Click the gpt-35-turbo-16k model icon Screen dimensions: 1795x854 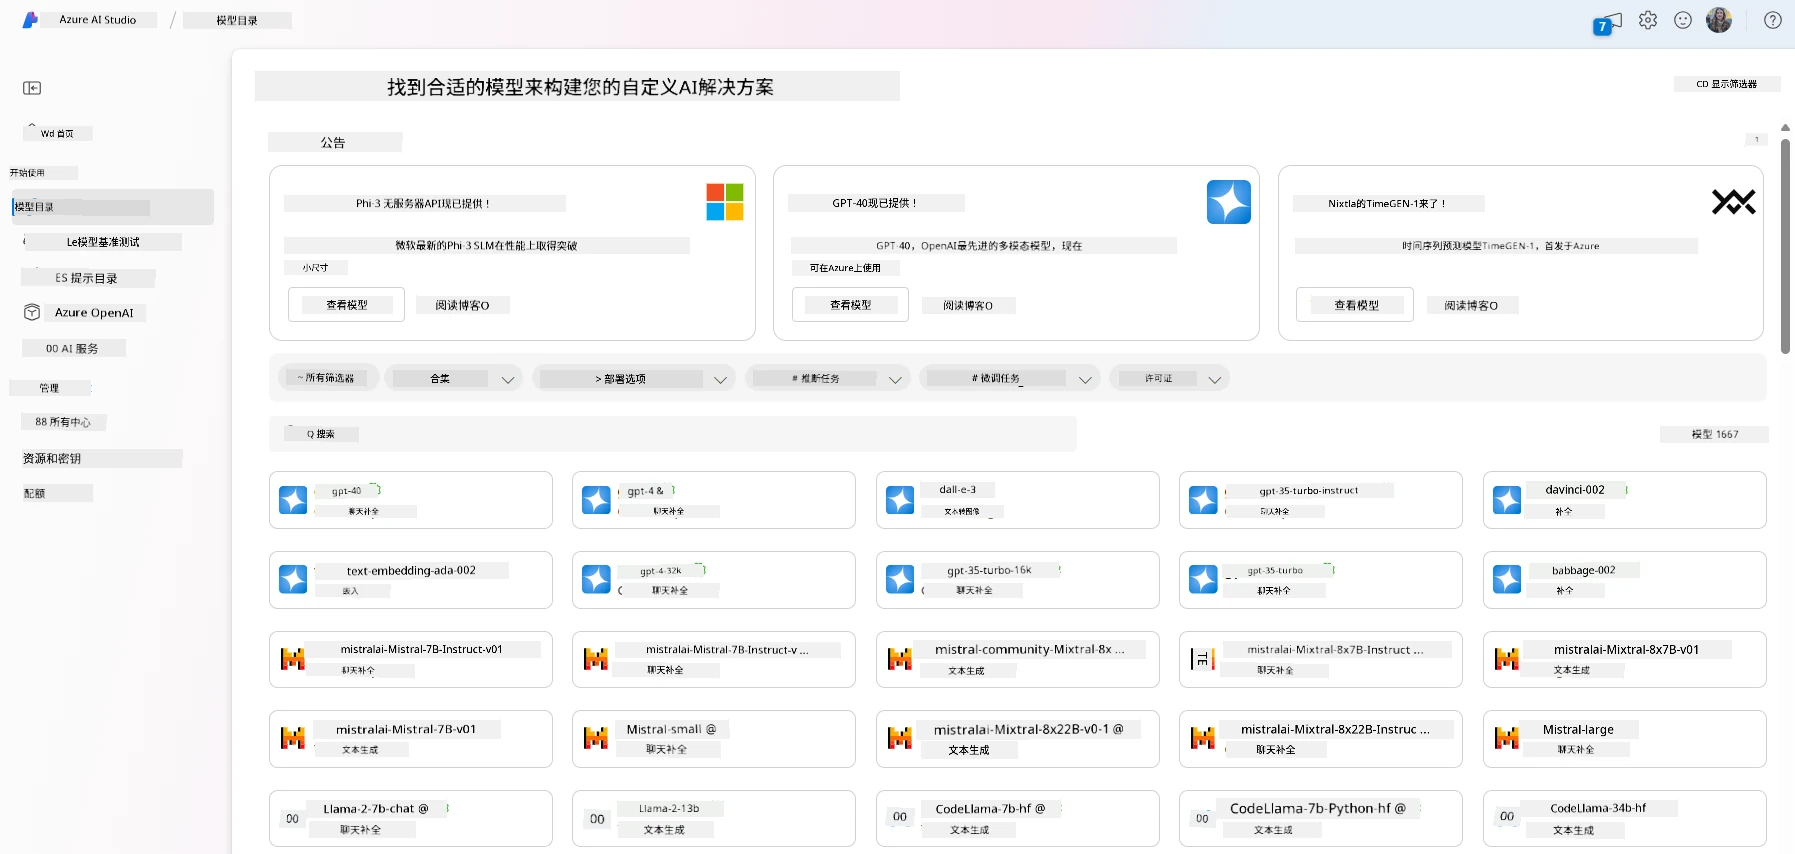[900, 579]
